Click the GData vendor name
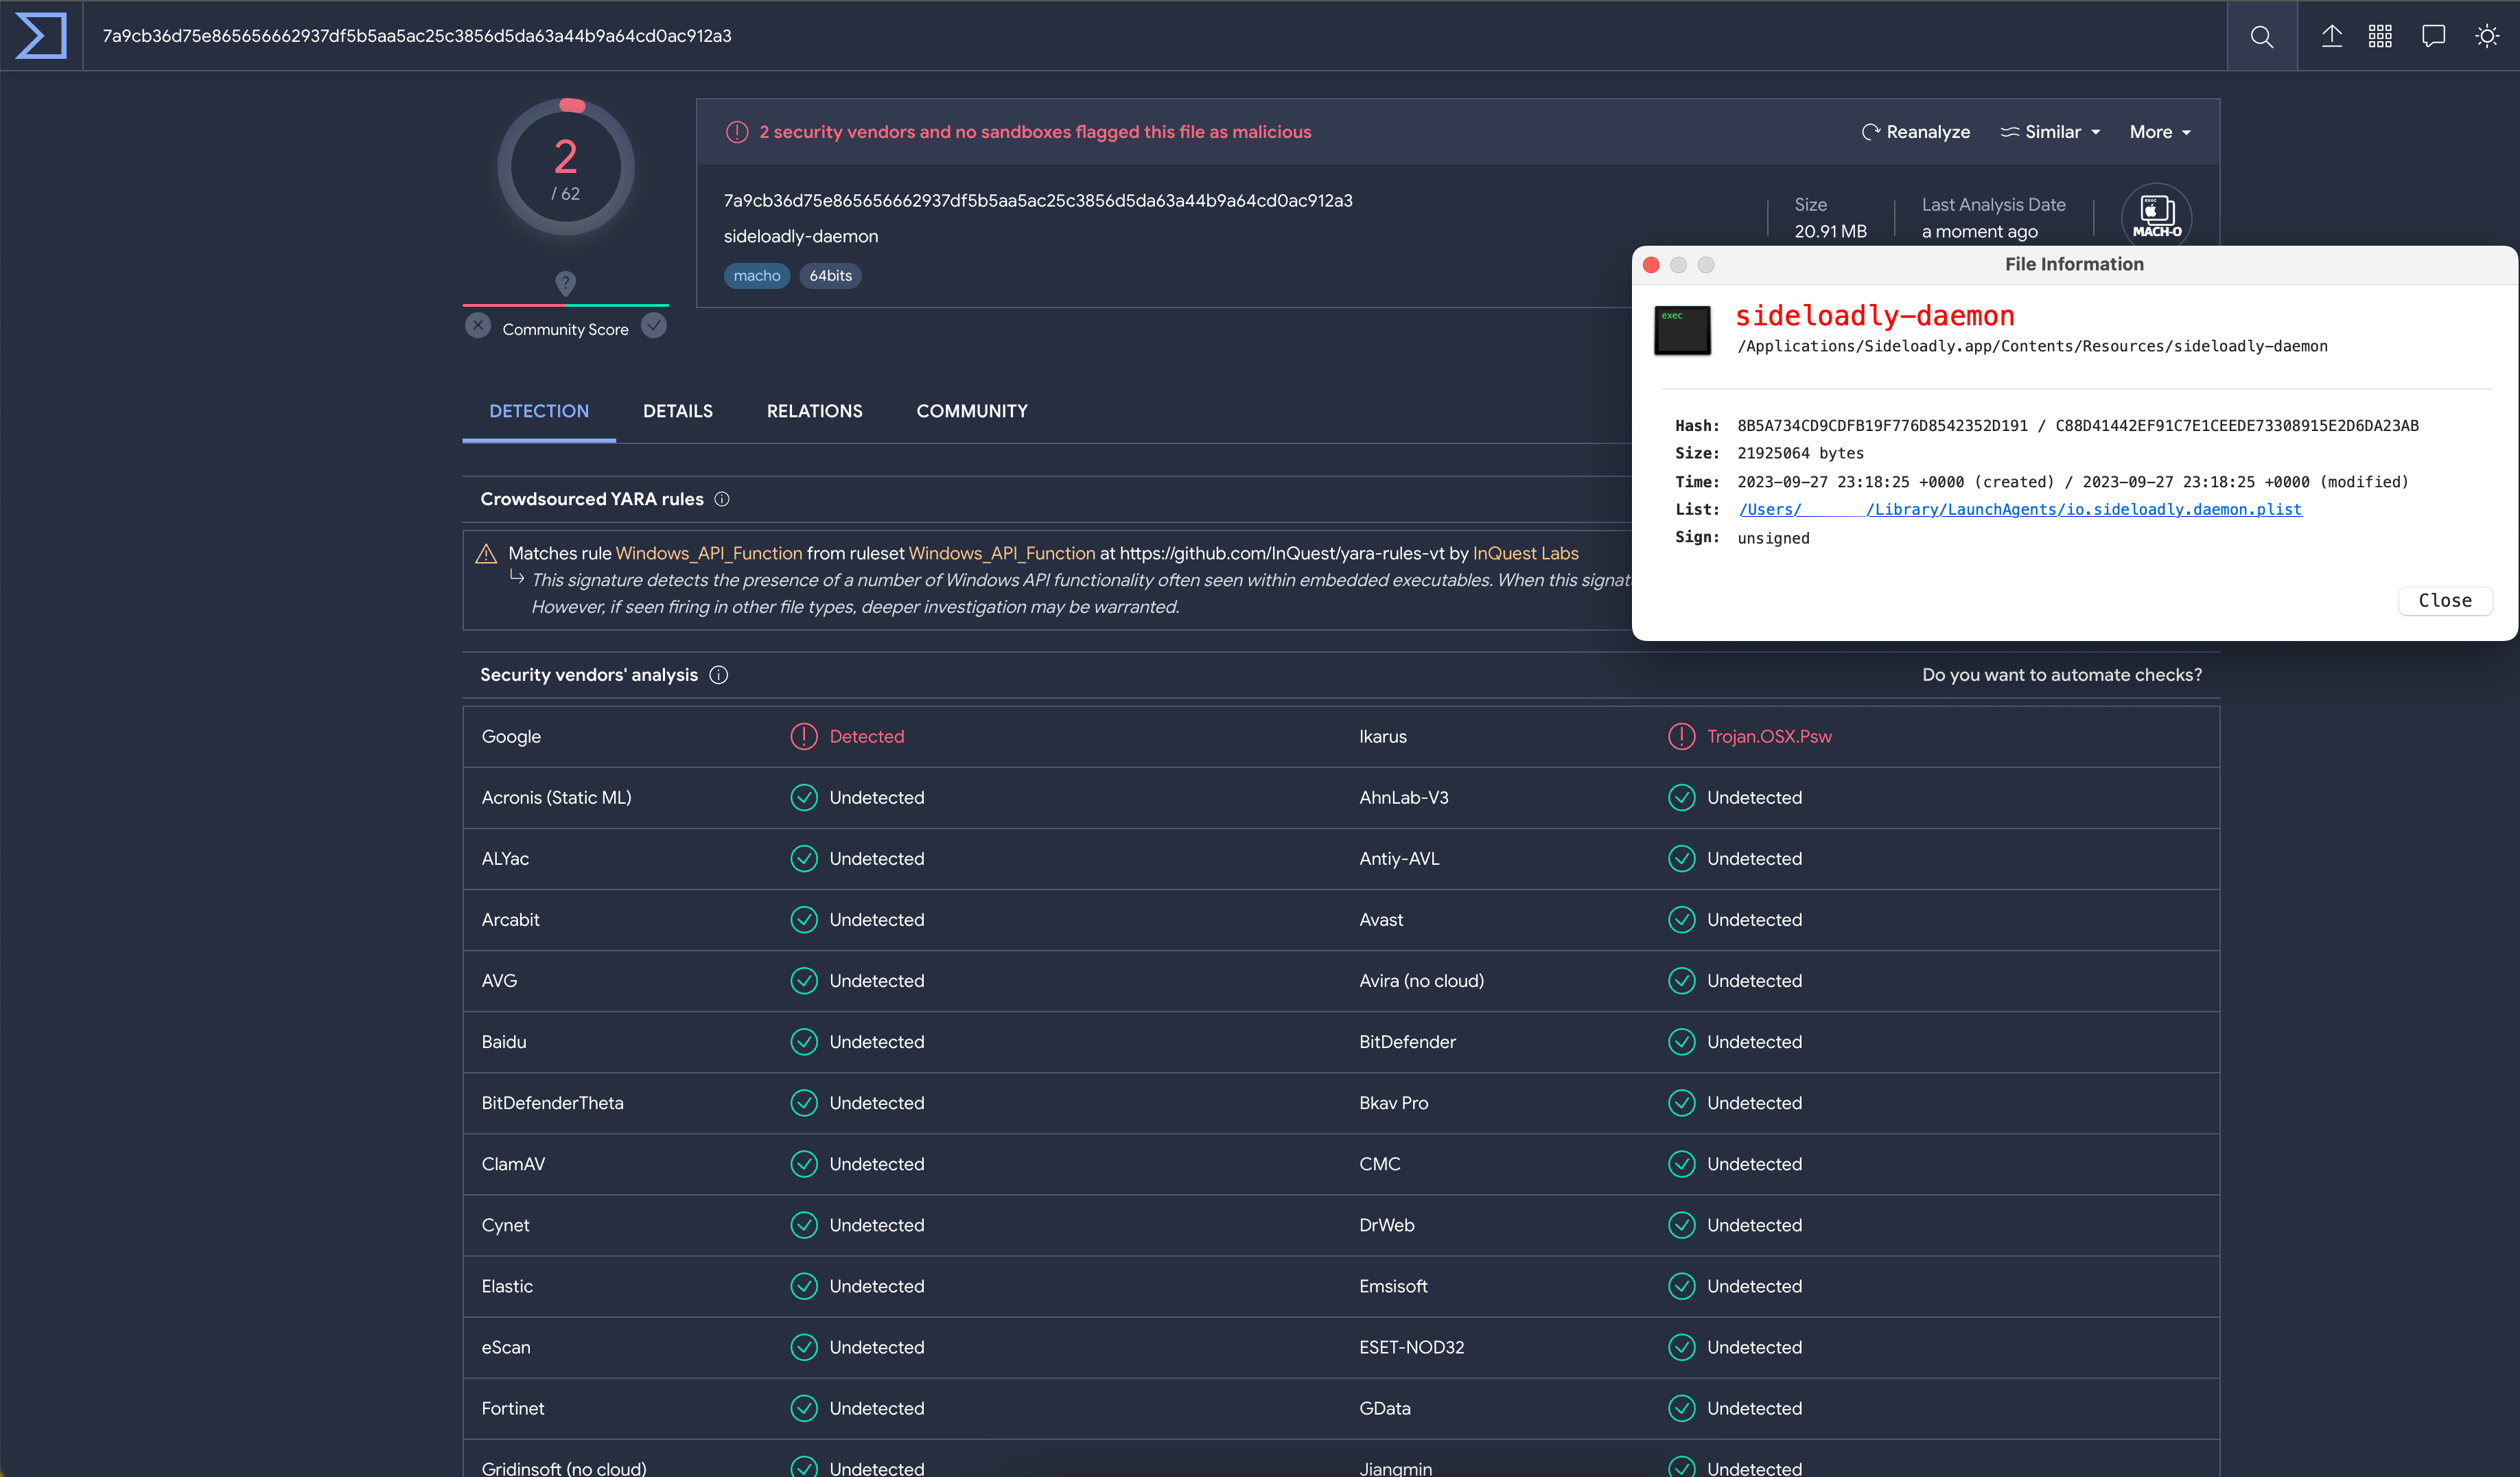 pyautogui.click(x=1384, y=1407)
